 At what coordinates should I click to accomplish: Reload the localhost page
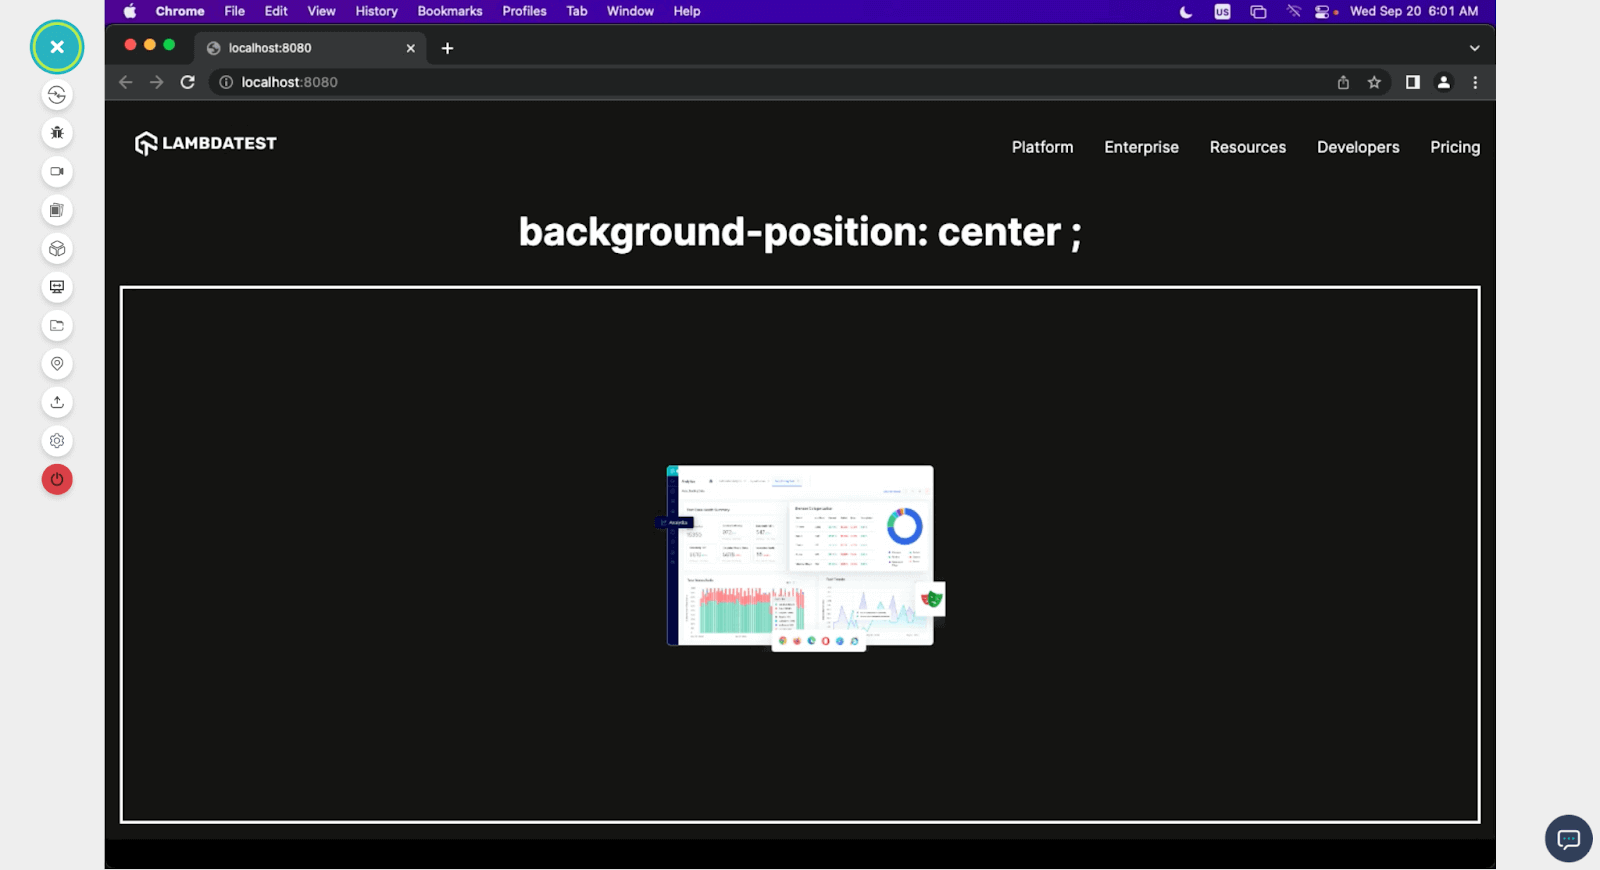pyautogui.click(x=187, y=82)
